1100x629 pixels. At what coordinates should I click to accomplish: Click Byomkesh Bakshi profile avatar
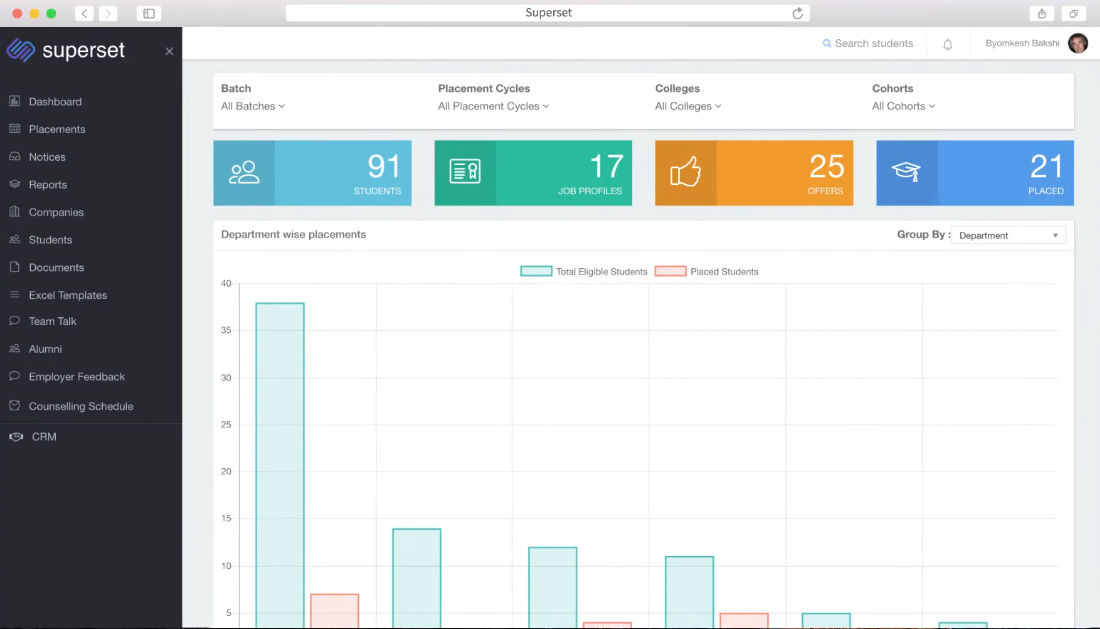1078,43
